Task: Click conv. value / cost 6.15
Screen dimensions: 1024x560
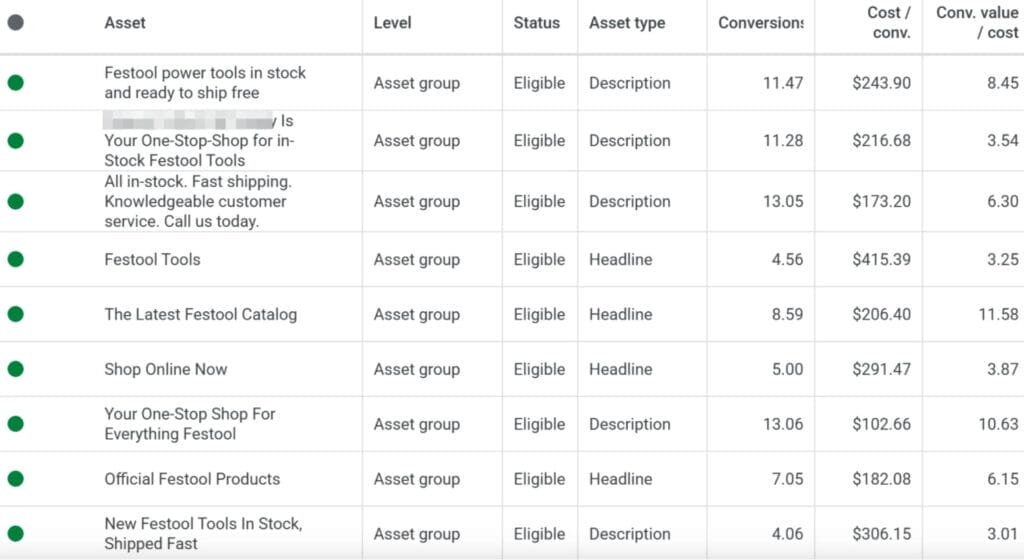Action: [1002, 478]
